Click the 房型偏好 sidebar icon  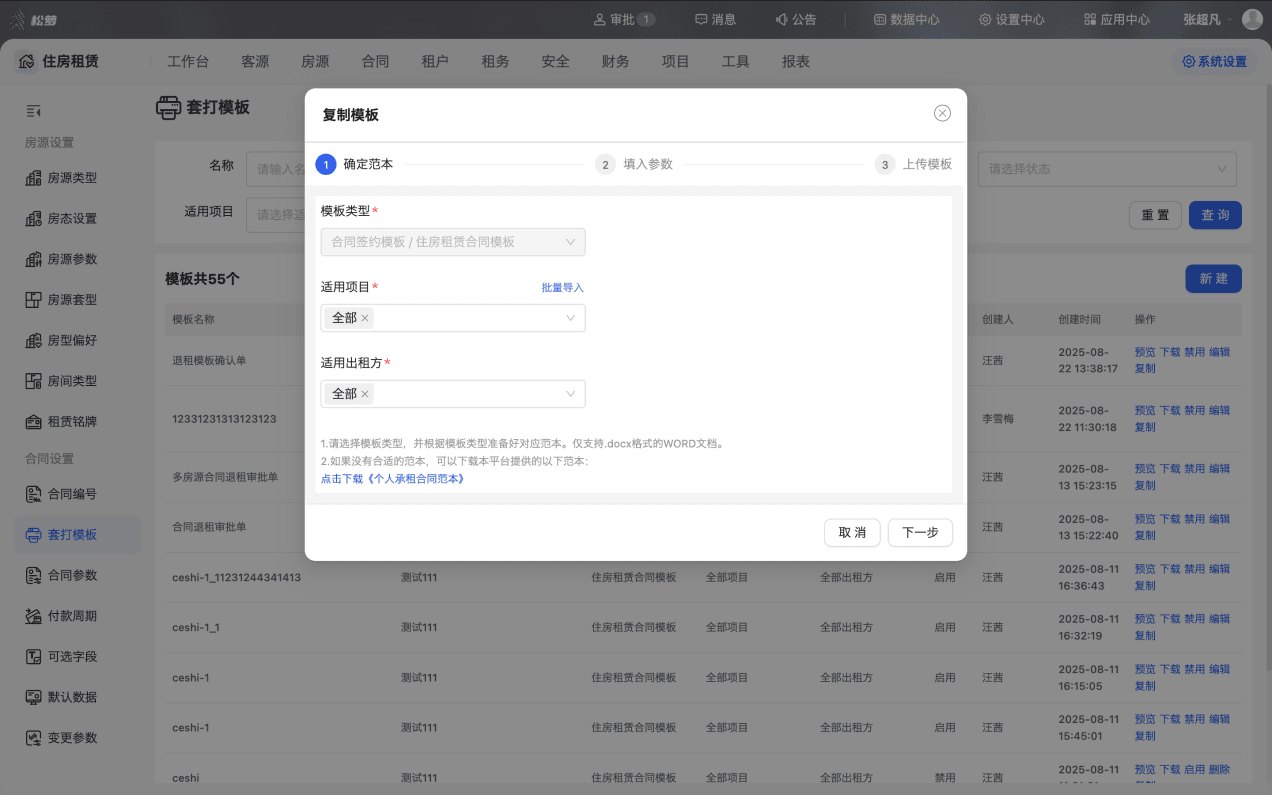coord(33,340)
